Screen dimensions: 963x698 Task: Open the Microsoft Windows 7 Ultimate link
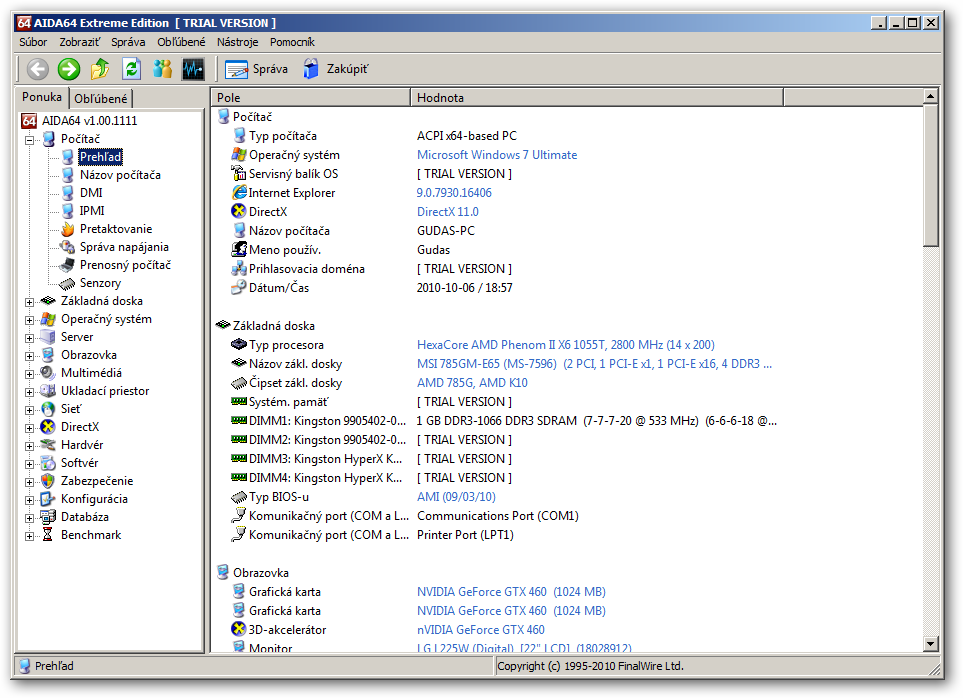tap(497, 155)
